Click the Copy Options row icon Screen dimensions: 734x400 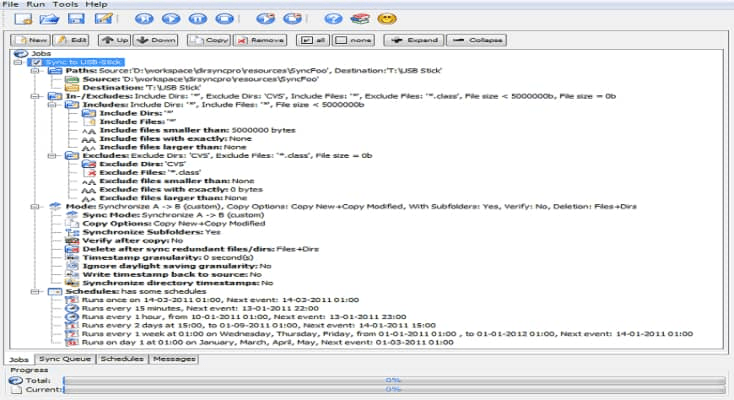click(73, 223)
